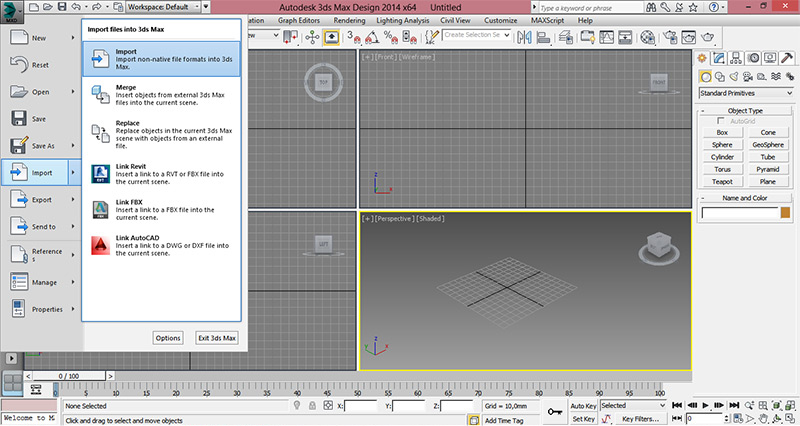
Task: Click the object color swatch
Action: [785, 213]
